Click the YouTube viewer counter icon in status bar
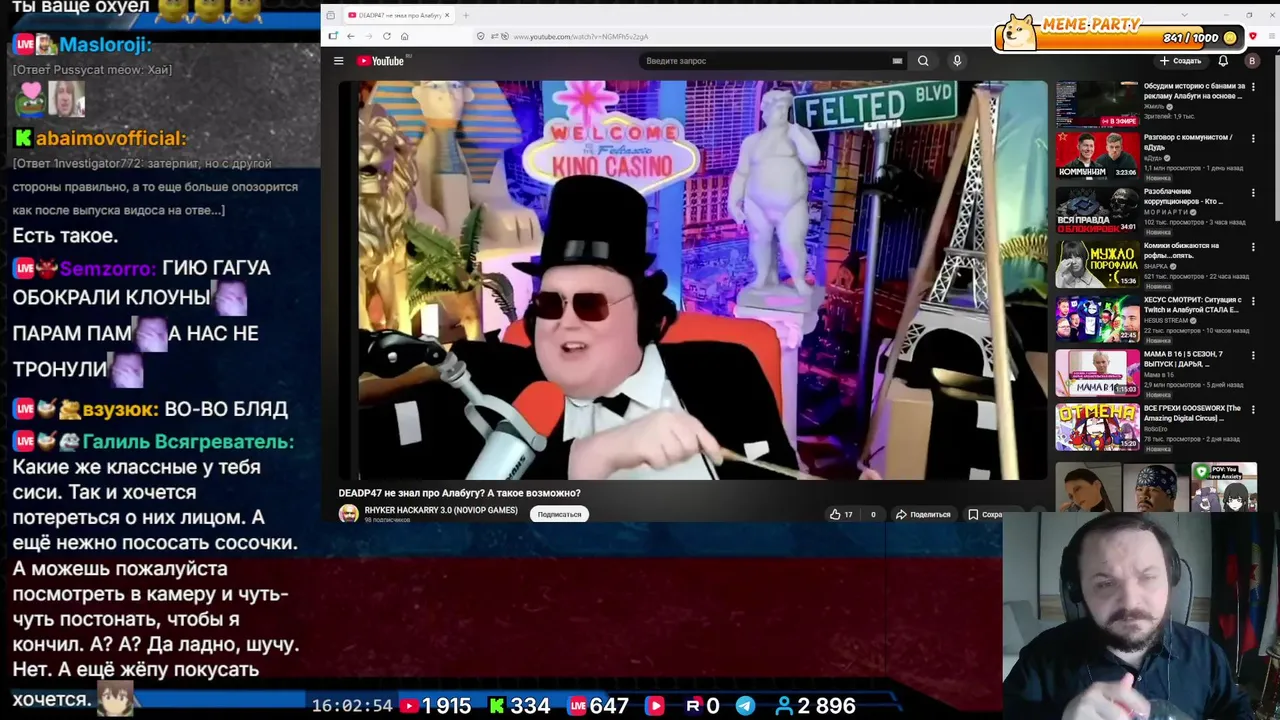Screen dimensions: 1280x720 point(409,706)
